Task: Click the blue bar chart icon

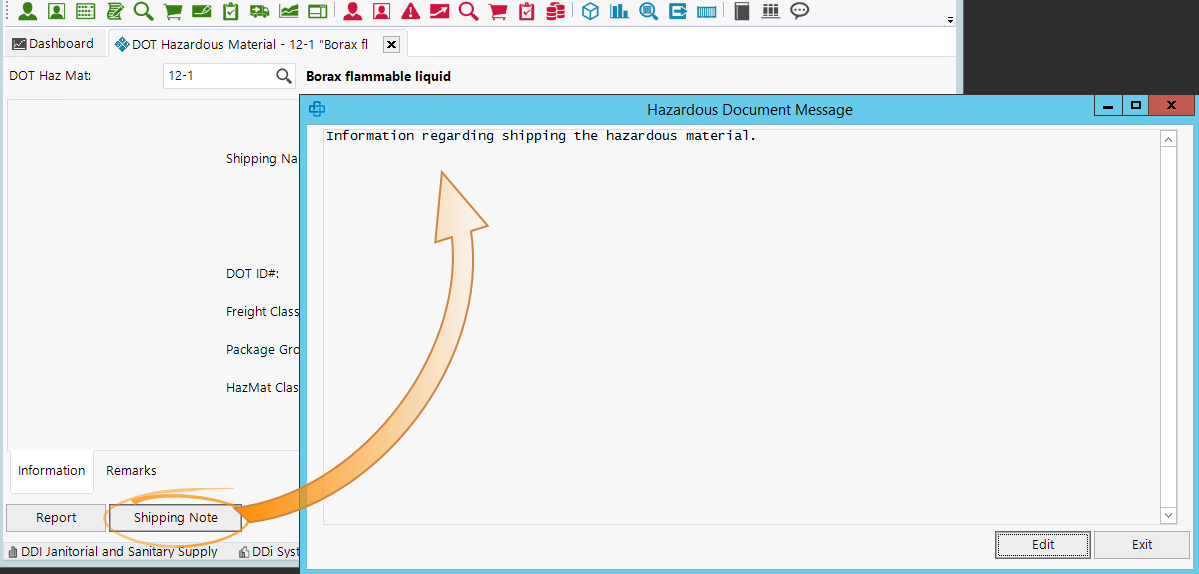Action: pyautogui.click(x=620, y=12)
